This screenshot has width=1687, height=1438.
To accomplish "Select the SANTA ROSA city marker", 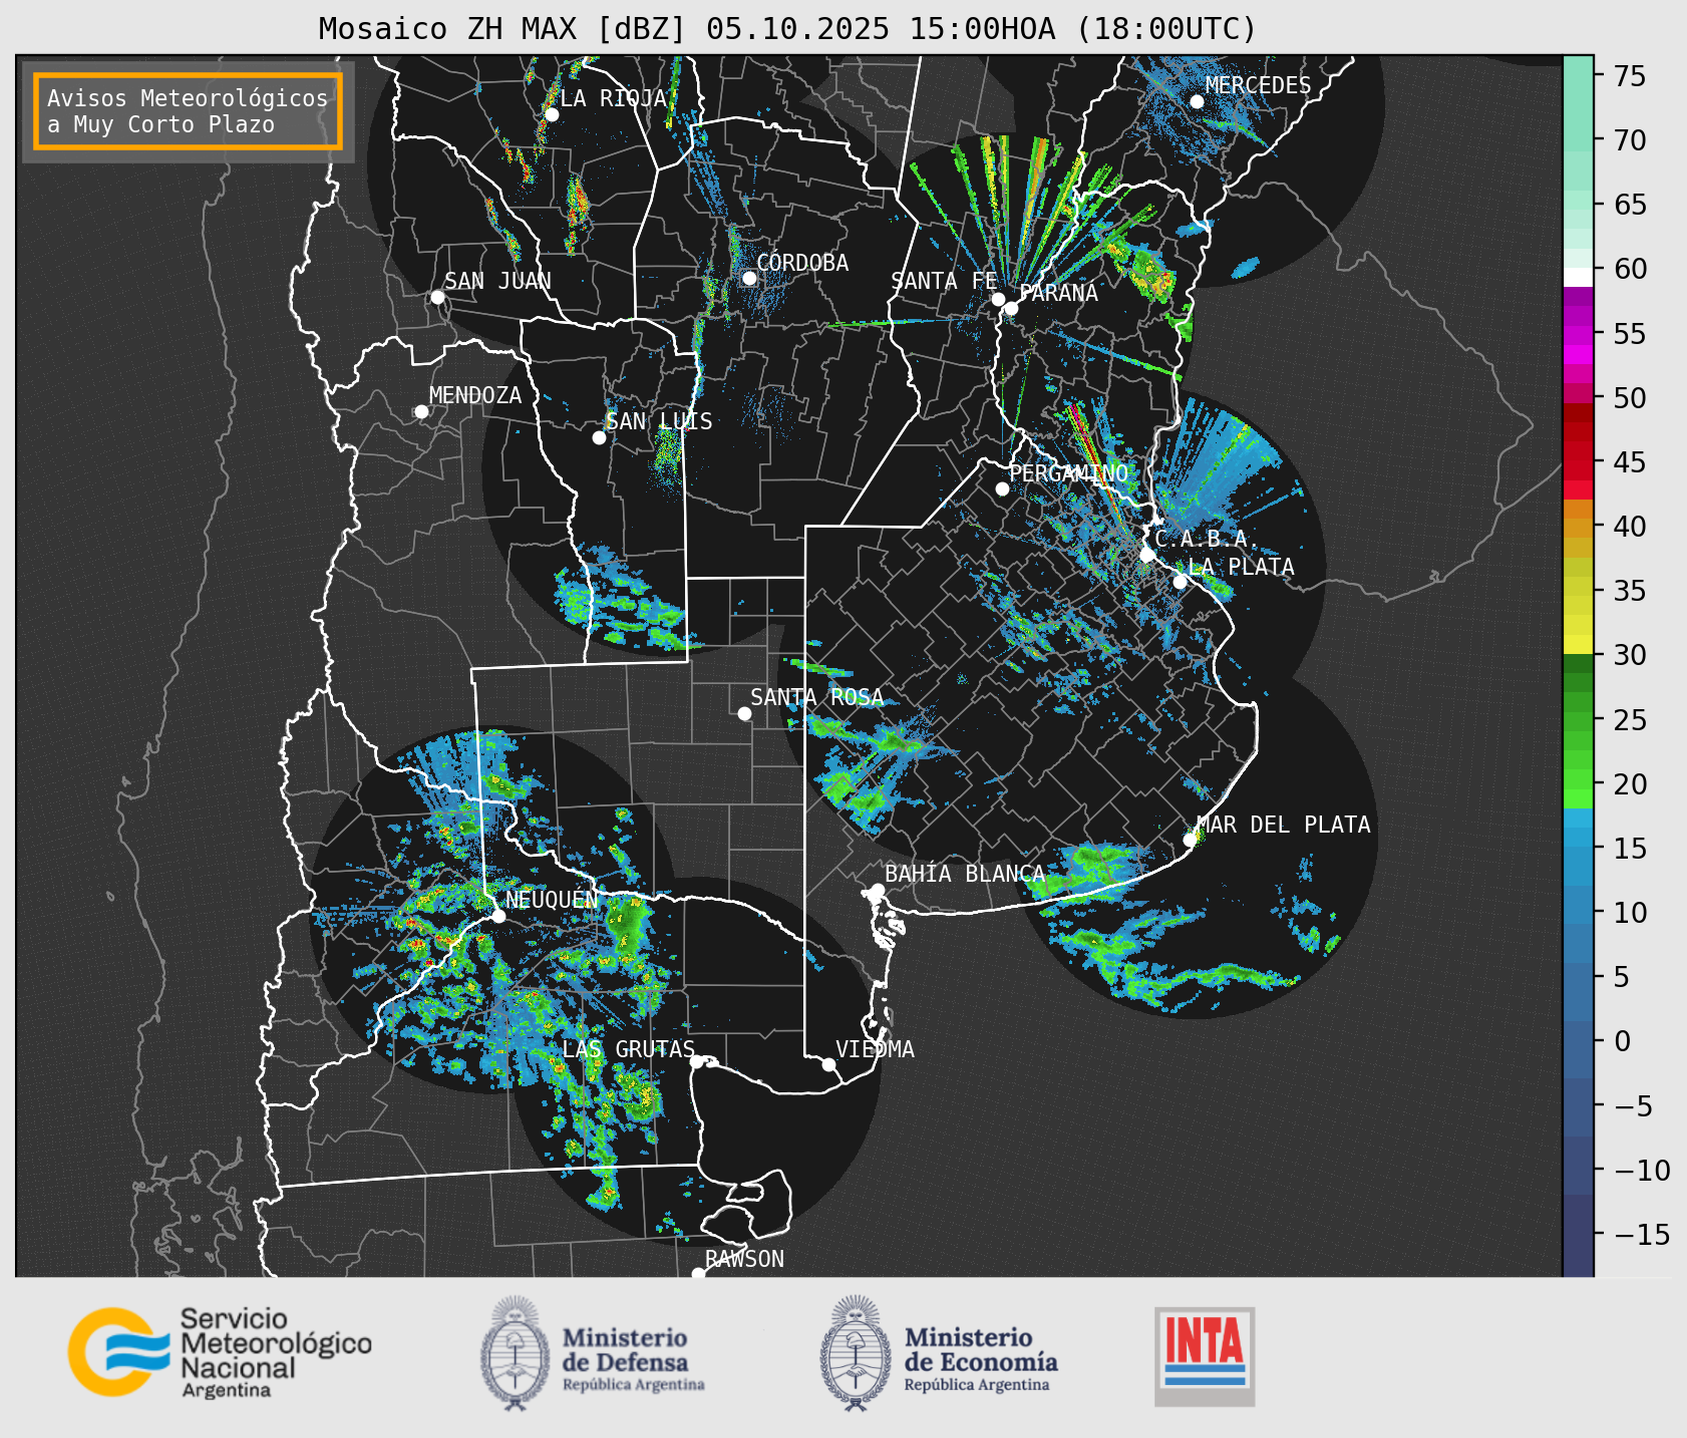I will pos(744,714).
